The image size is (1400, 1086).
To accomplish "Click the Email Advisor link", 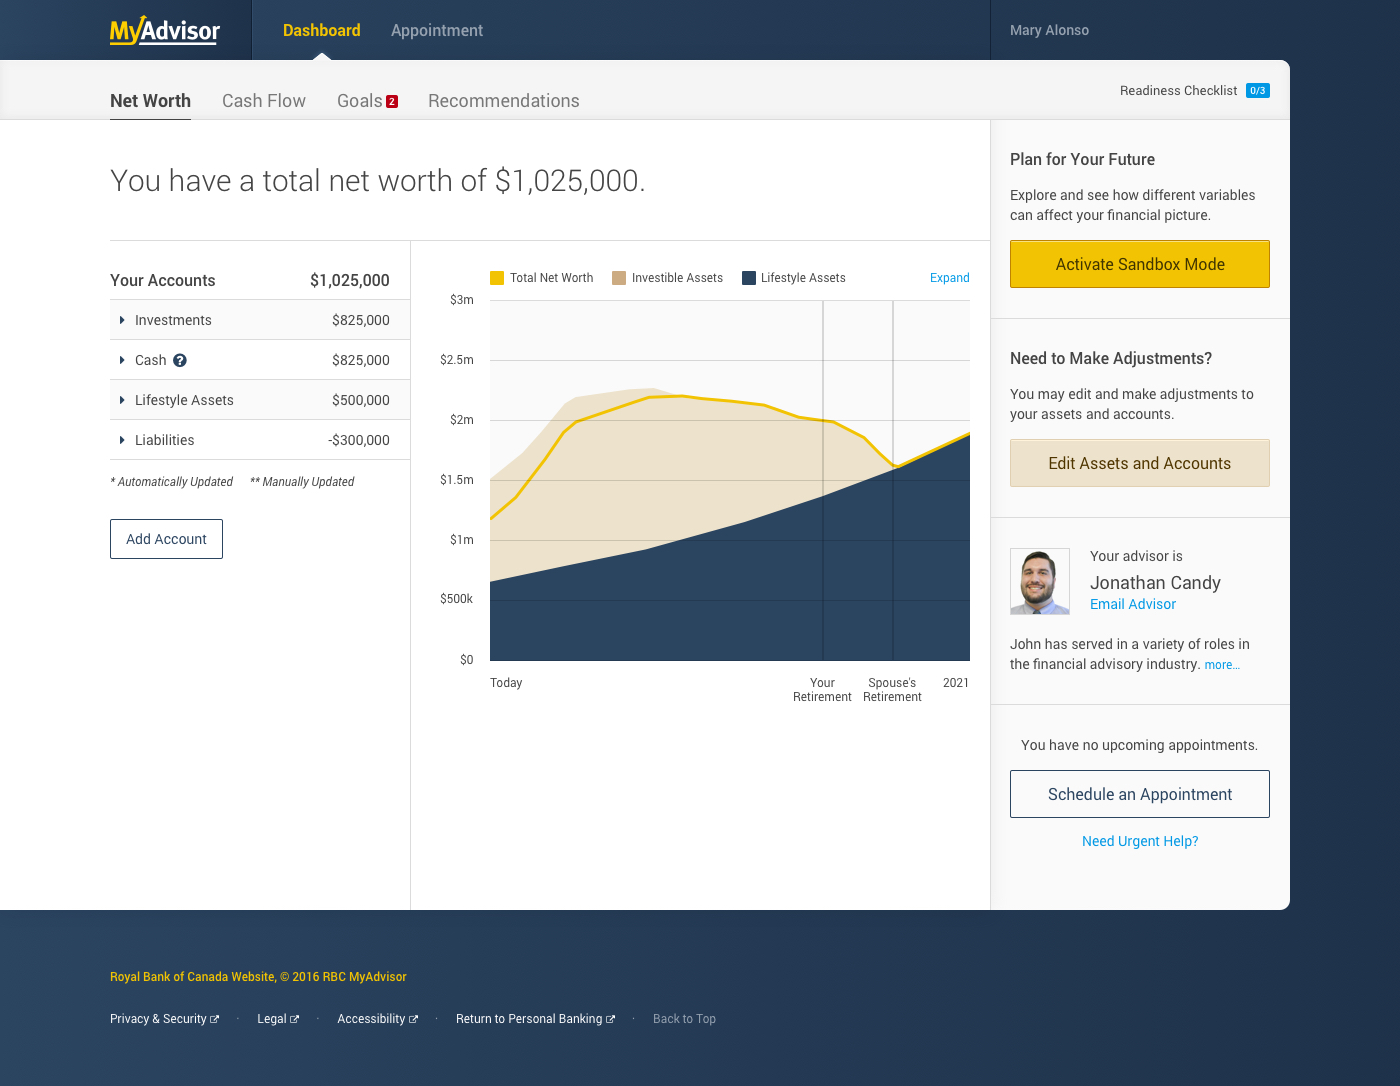I will click(x=1132, y=604).
